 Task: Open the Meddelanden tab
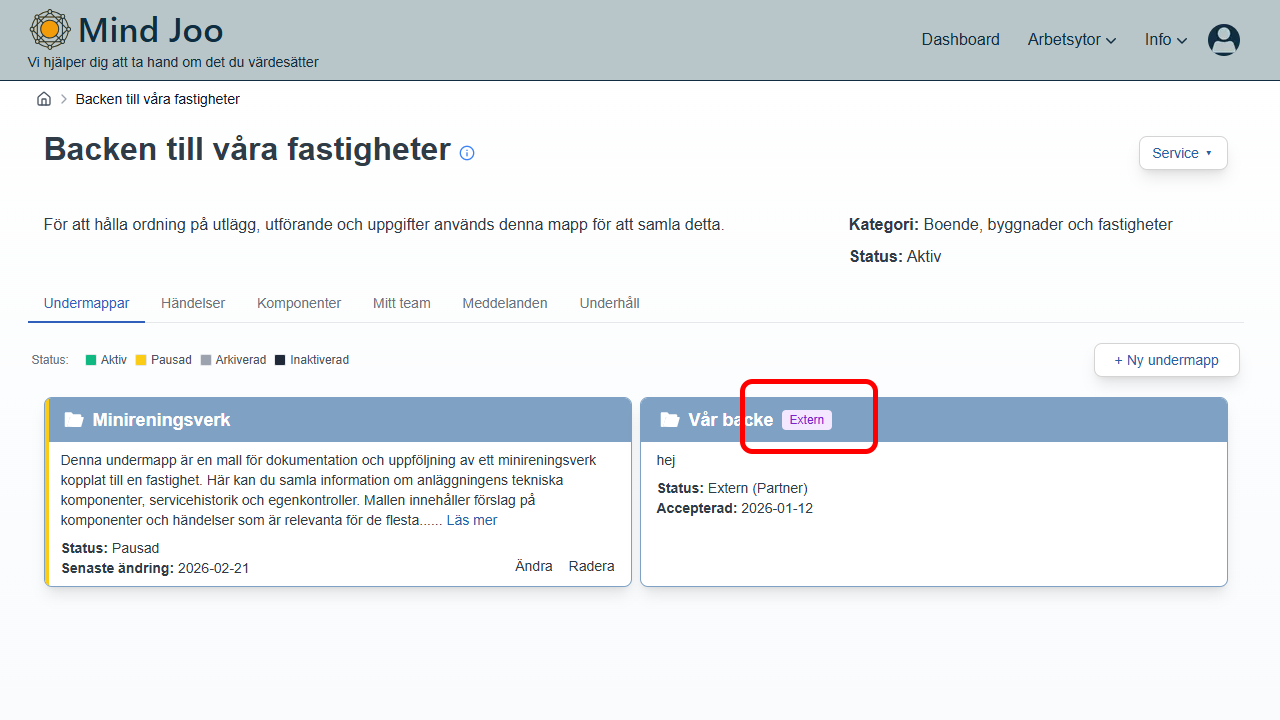tap(505, 303)
